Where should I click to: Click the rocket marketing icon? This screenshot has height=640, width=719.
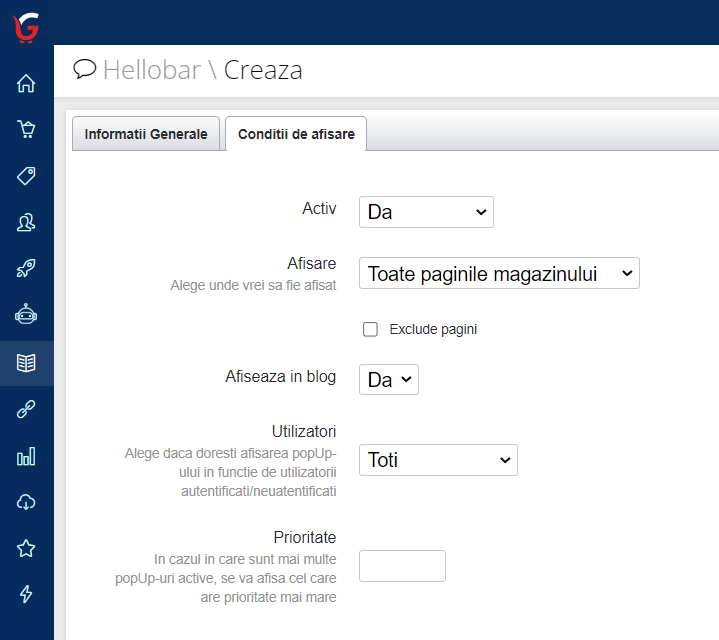click(x=26, y=269)
